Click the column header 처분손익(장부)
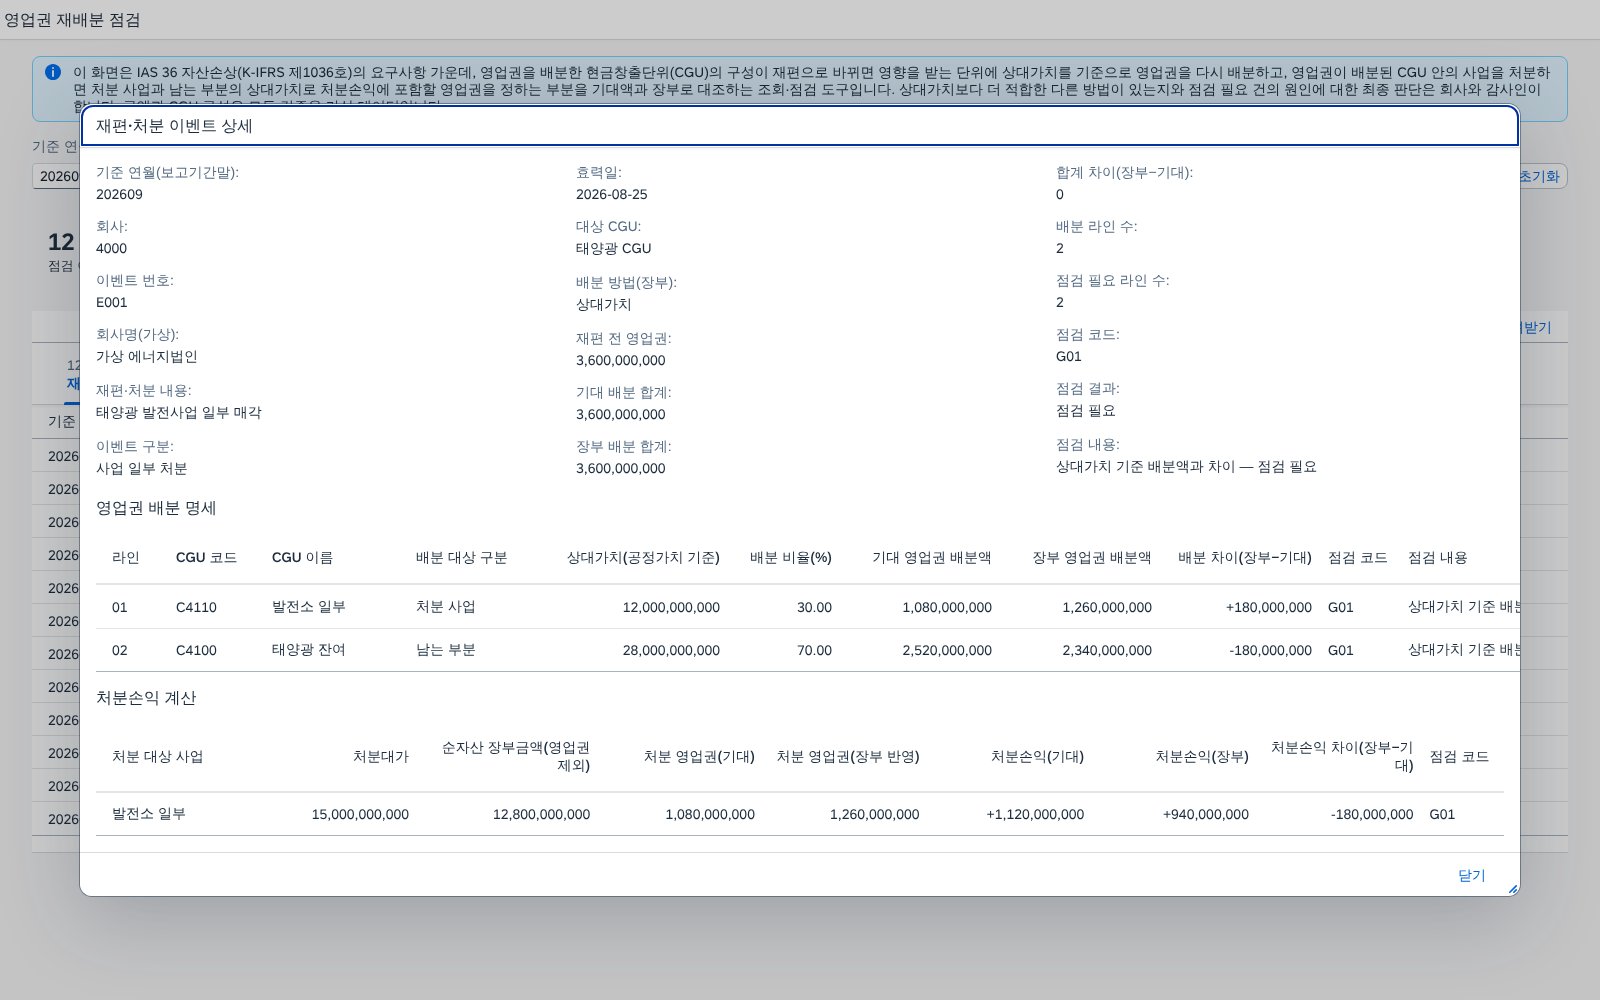Viewport: 1600px width, 1000px height. click(x=1202, y=756)
